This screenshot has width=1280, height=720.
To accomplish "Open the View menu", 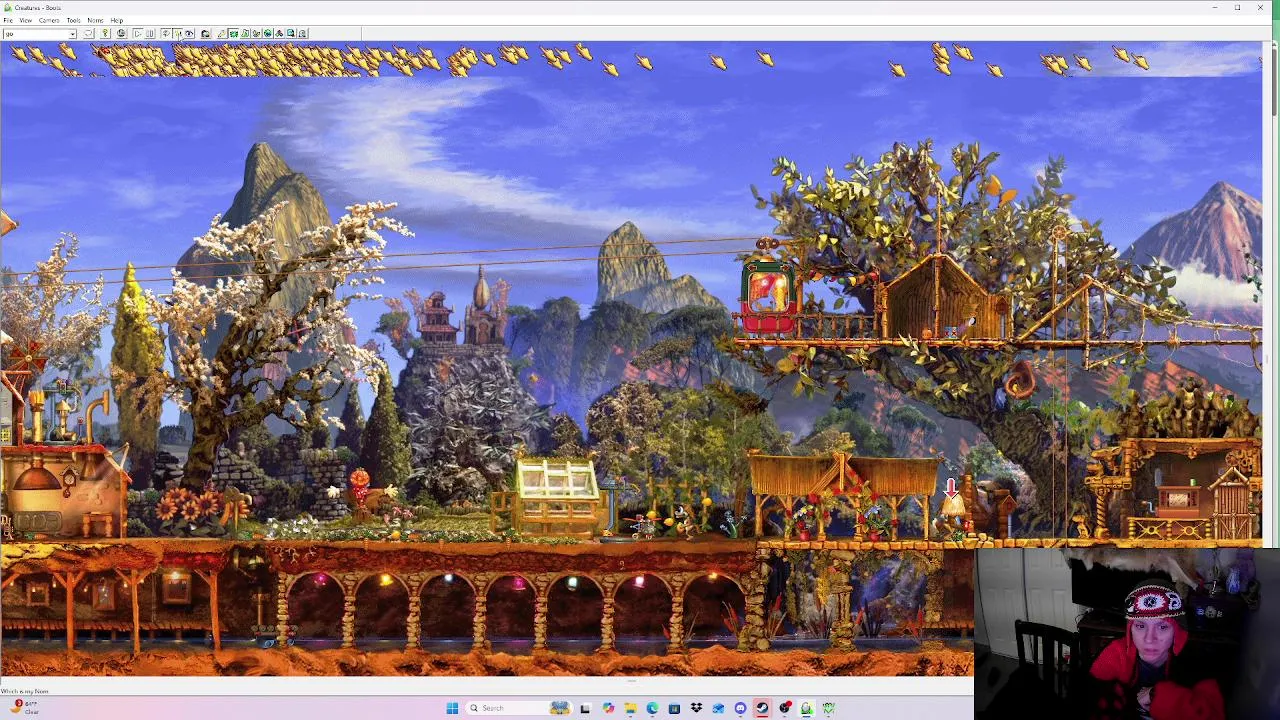I will 25,20.
